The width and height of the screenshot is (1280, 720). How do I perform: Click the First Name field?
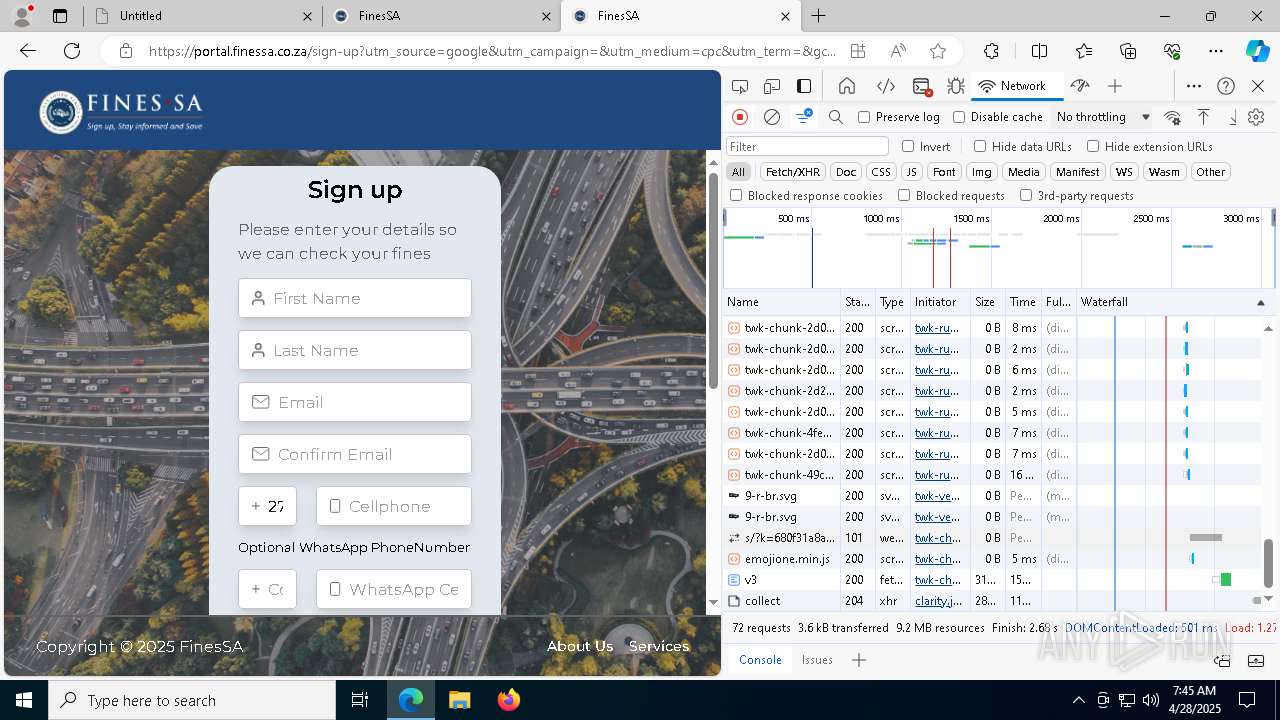point(355,298)
